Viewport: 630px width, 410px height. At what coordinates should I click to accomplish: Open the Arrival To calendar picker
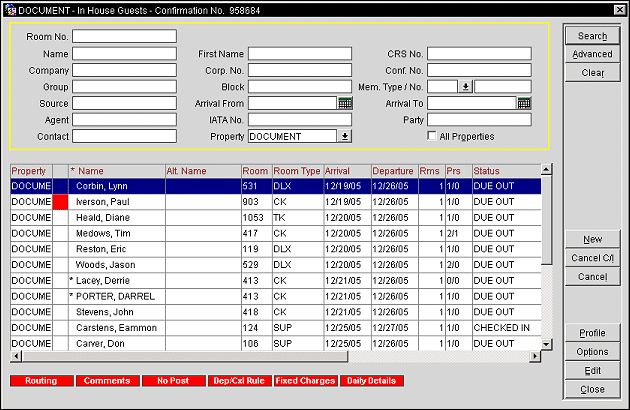[523, 103]
